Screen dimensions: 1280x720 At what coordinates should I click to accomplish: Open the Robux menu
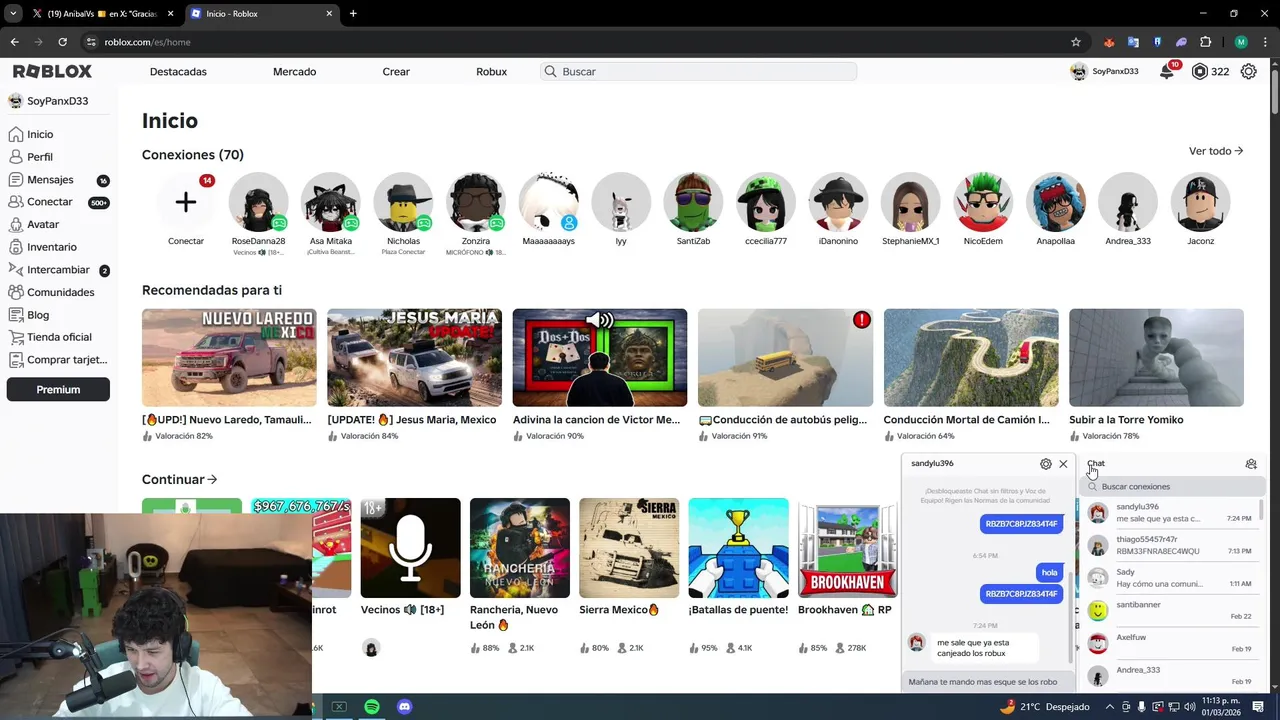pyautogui.click(x=491, y=72)
